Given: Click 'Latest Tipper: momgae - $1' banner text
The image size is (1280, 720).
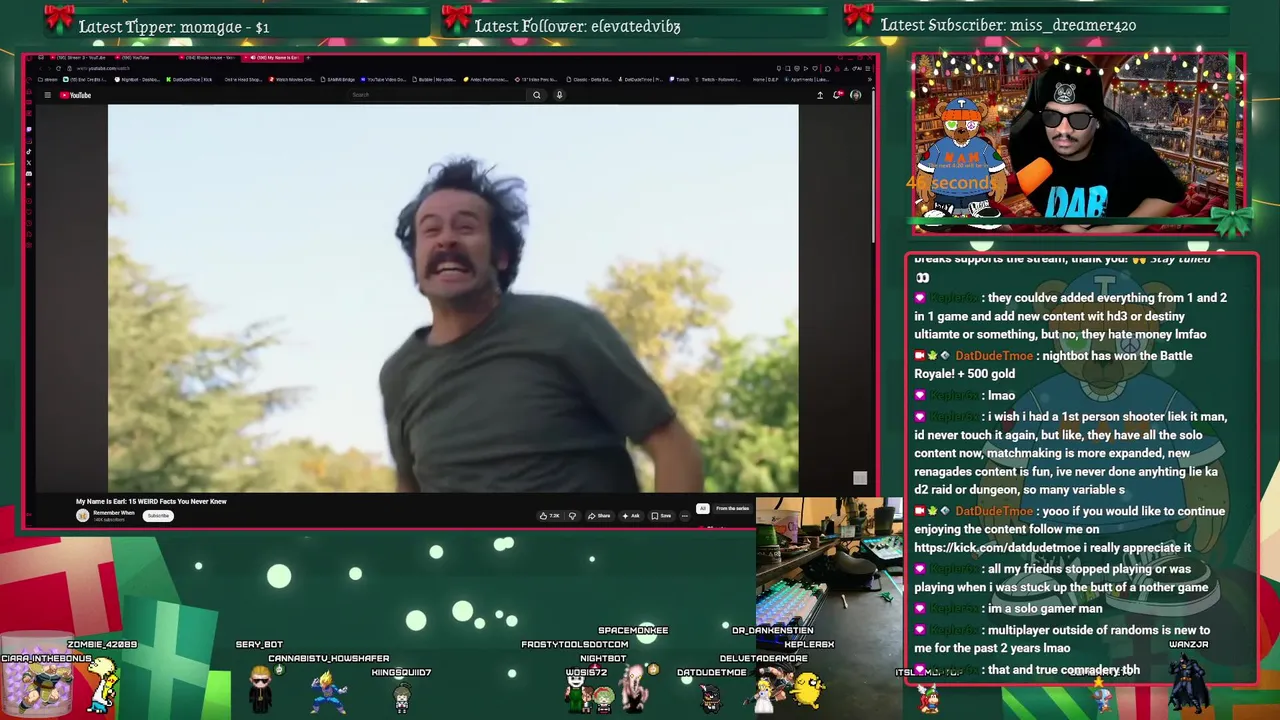Looking at the screenshot, I should coord(174,27).
